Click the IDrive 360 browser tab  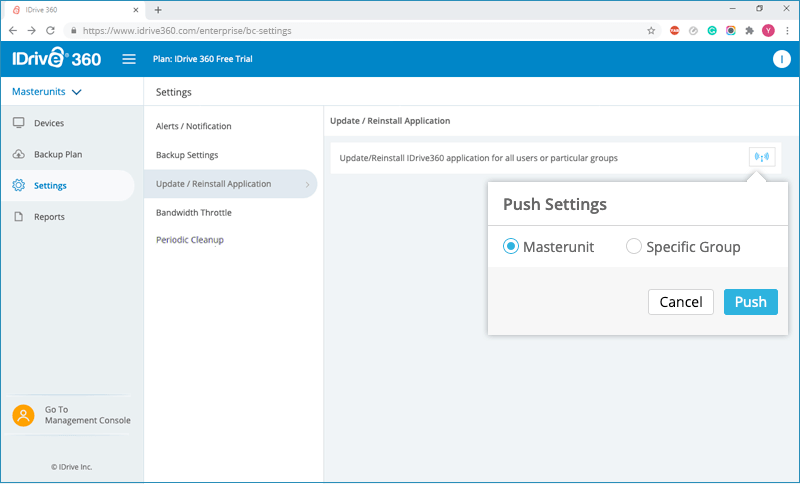(x=72, y=10)
